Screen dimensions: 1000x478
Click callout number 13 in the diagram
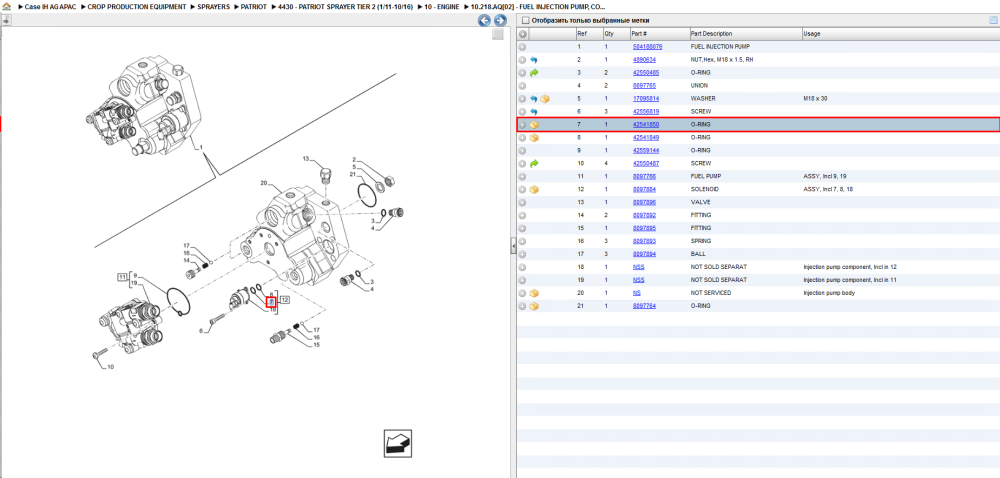(x=305, y=159)
